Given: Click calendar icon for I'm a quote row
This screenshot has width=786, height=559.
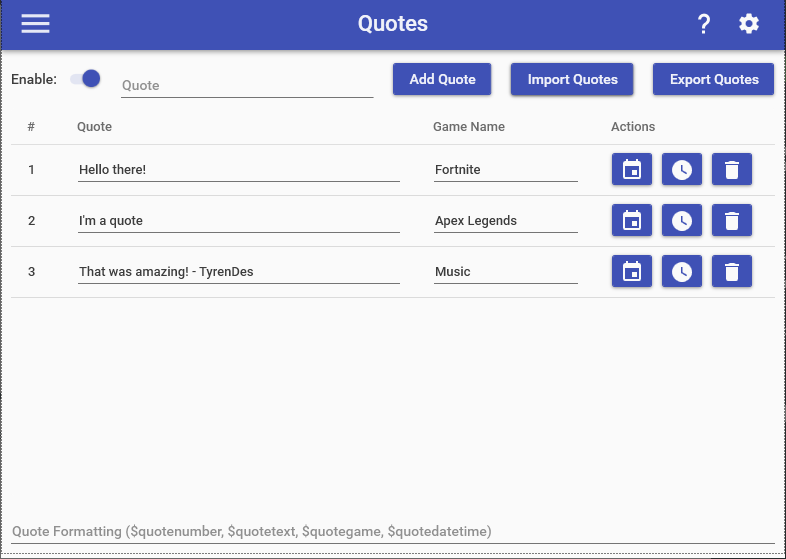Looking at the screenshot, I should point(631,220).
